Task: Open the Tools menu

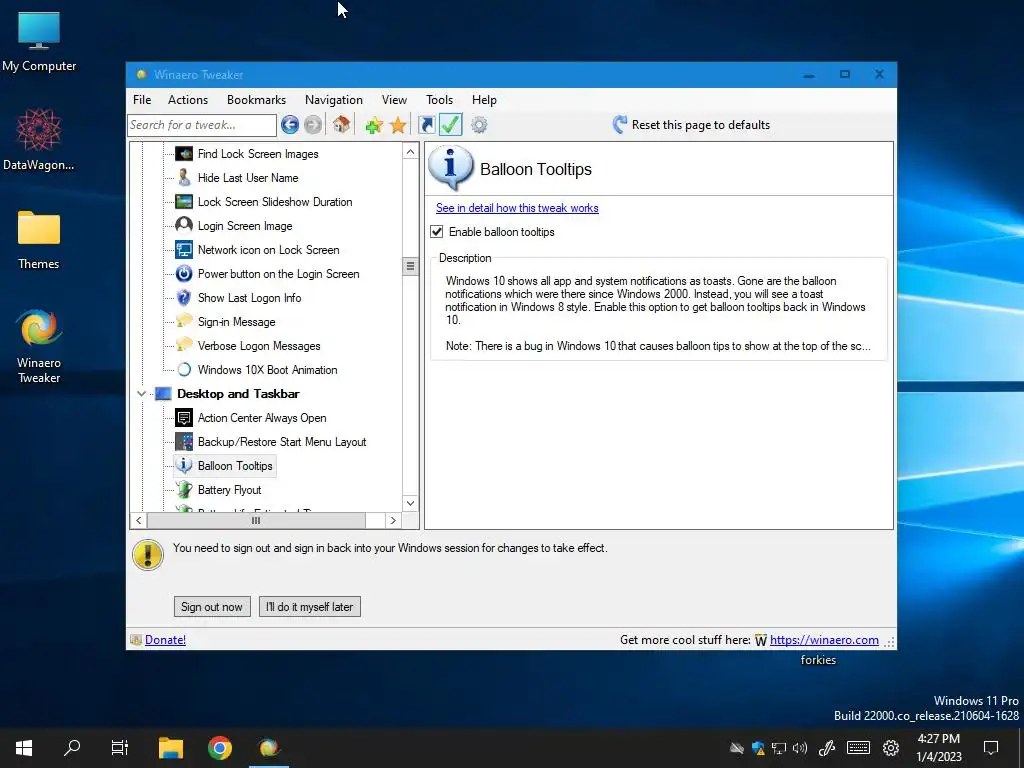Action: click(x=439, y=100)
